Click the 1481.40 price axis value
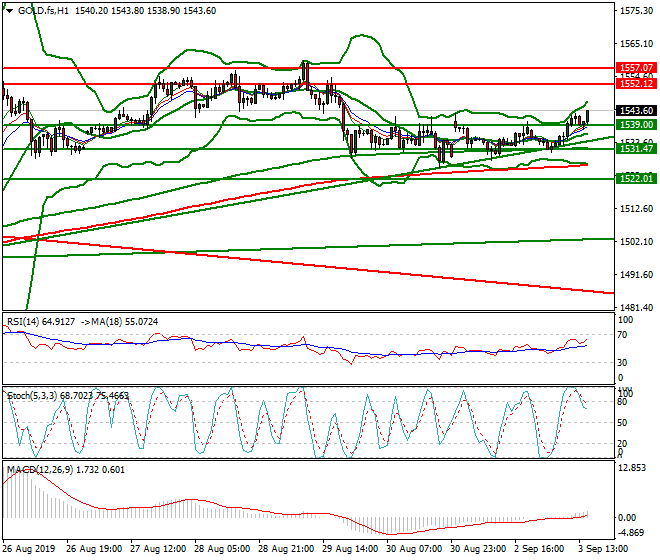The height and width of the screenshot is (560, 660). pos(636,308)
